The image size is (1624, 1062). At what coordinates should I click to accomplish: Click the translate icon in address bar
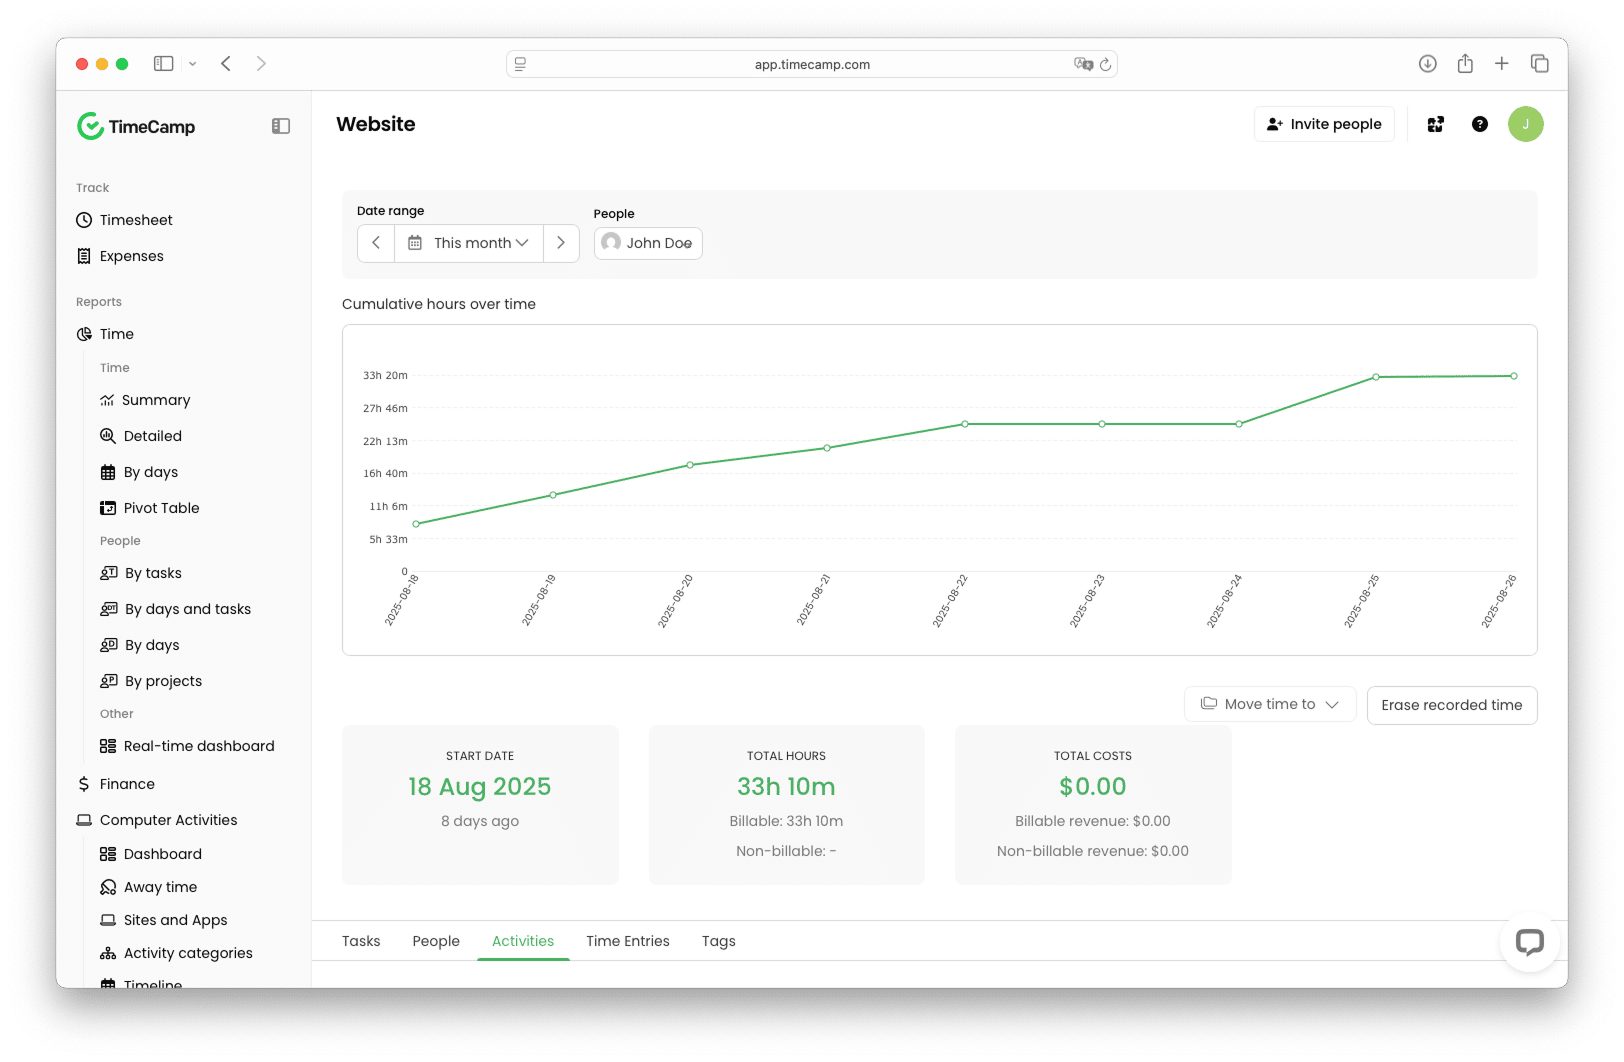[x=1083, y=64]
